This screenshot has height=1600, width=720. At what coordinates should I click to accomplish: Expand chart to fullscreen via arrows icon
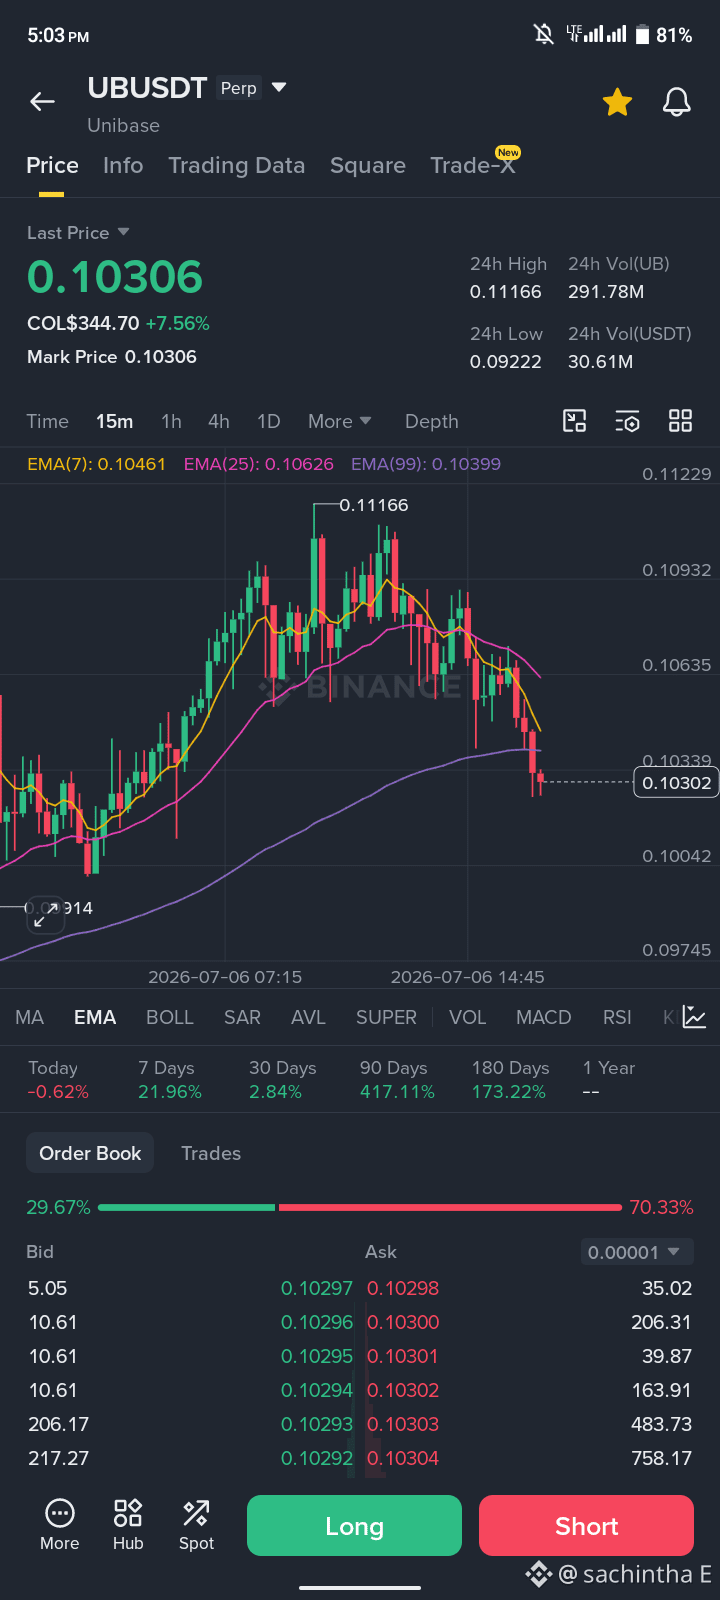44,914
